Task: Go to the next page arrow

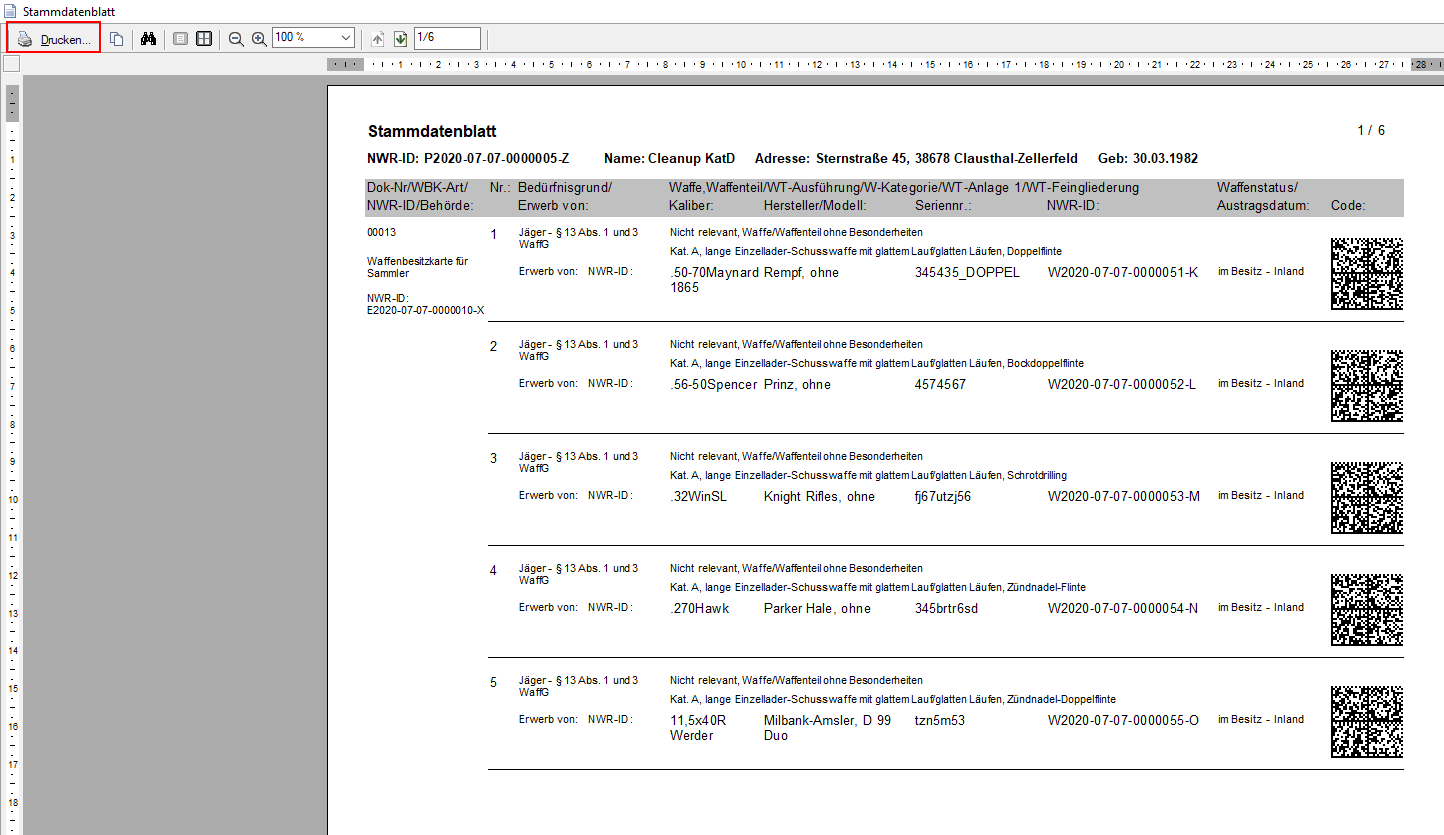Action: pyautogui.click(x=400, y=39)
